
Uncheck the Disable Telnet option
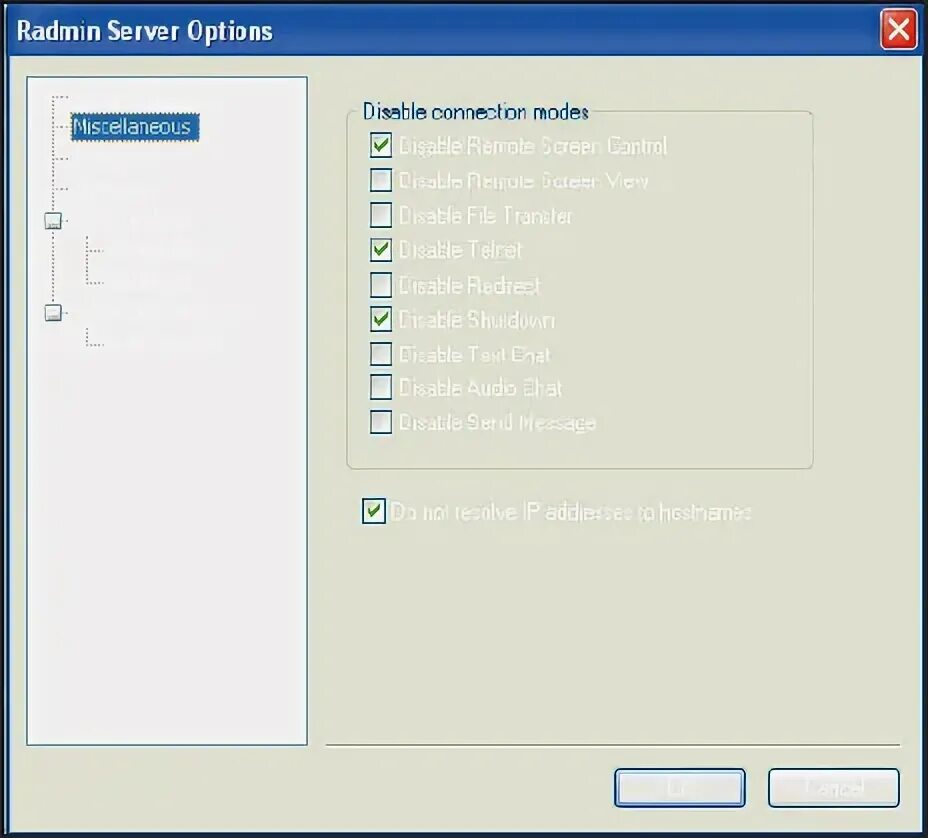pyautogui.click(x=381, y=250)
